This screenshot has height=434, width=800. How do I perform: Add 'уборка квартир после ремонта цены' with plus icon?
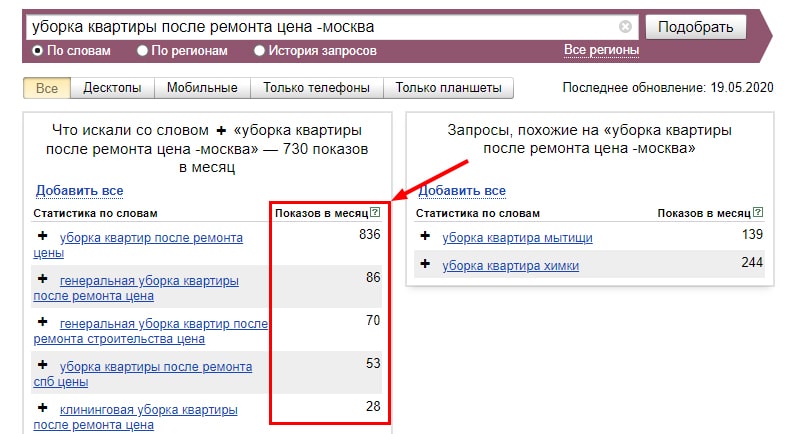pos(43,236)
